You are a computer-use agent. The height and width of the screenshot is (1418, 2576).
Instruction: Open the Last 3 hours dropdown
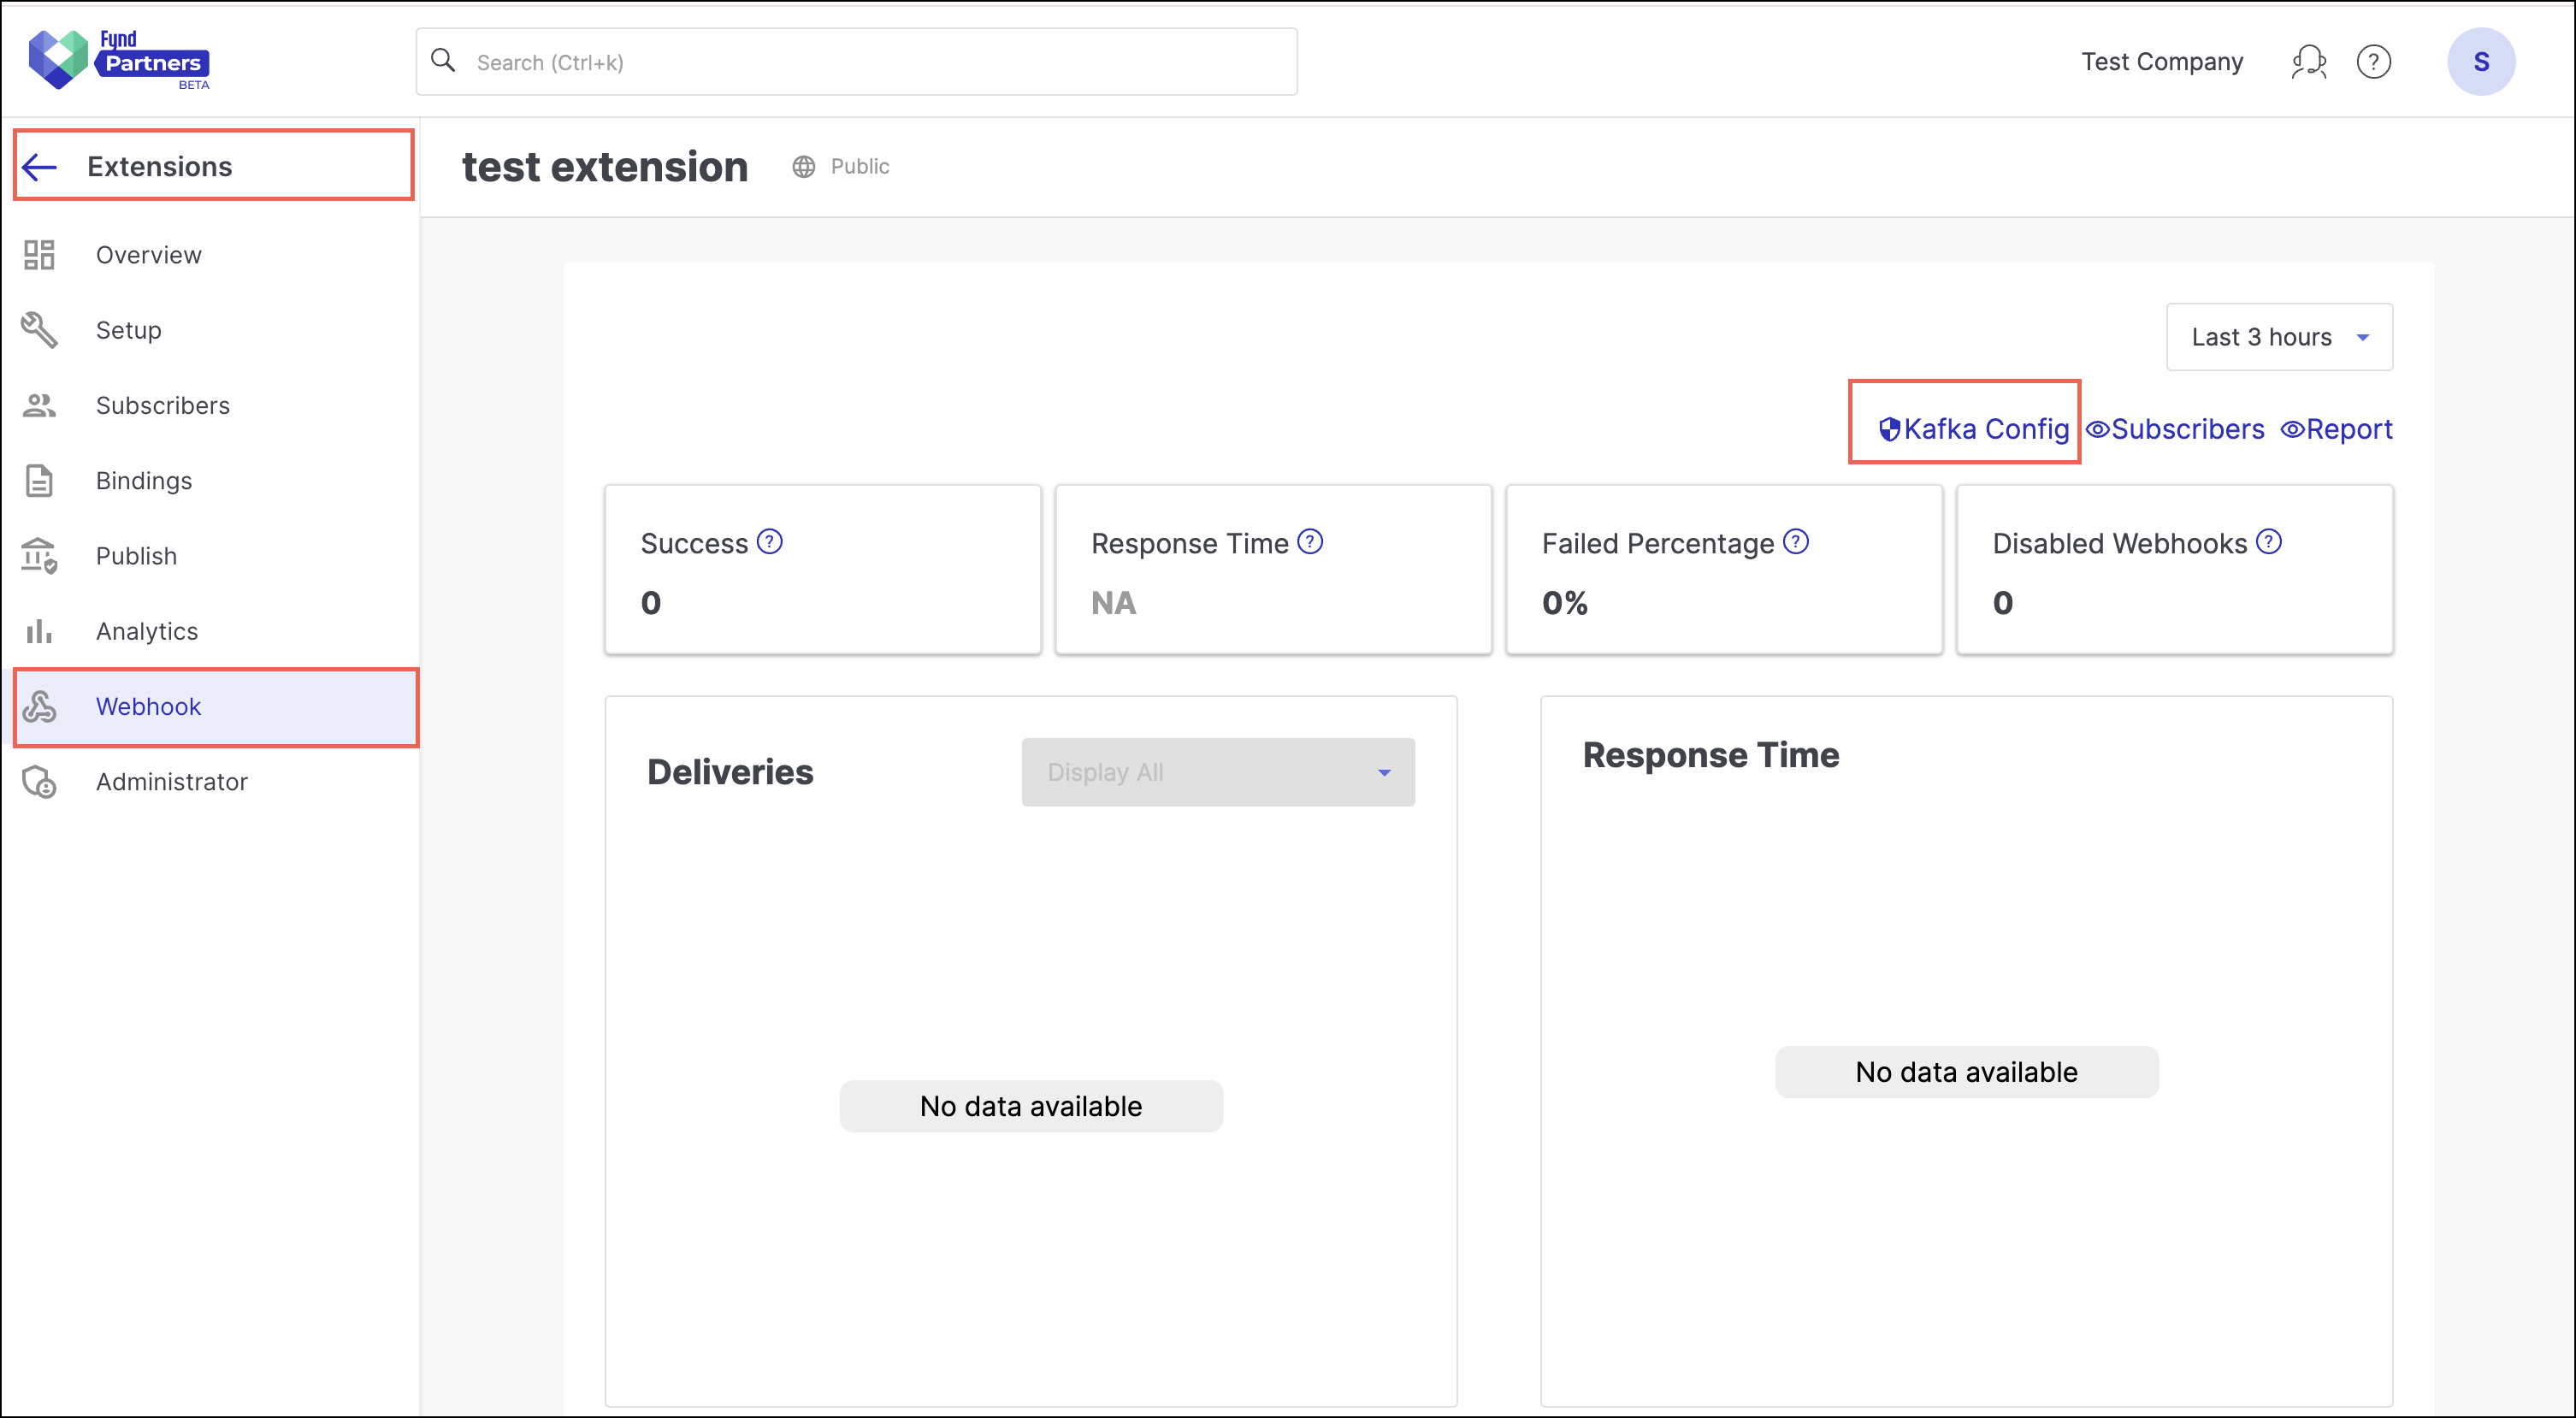pos(2279,337)
